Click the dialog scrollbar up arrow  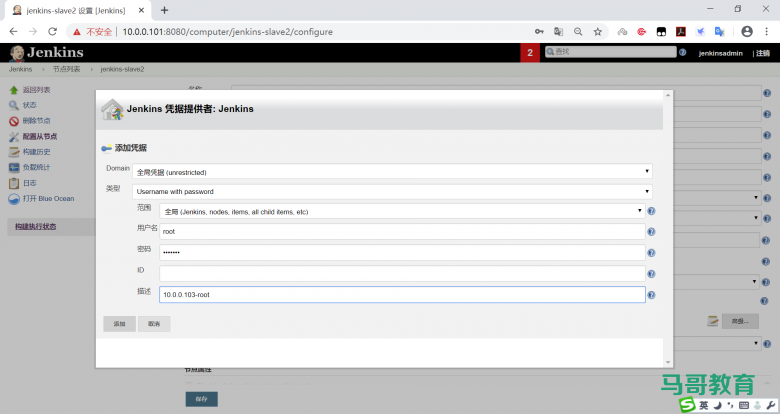pos(668,95)
